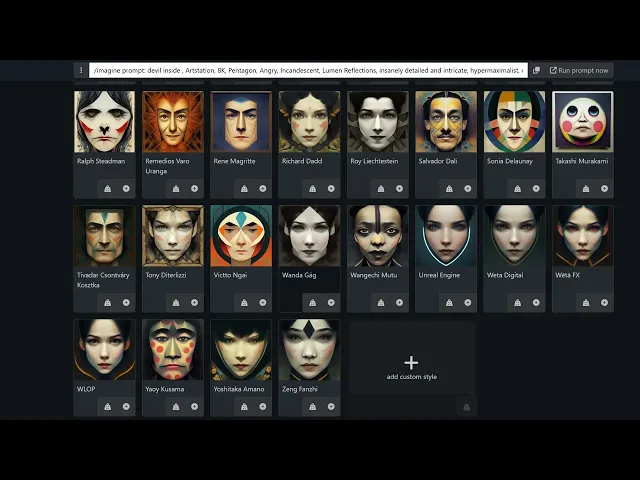Set weight on Wanda Gág card
This screenshot has width=640, height=480.
click(x=313, y=302)
